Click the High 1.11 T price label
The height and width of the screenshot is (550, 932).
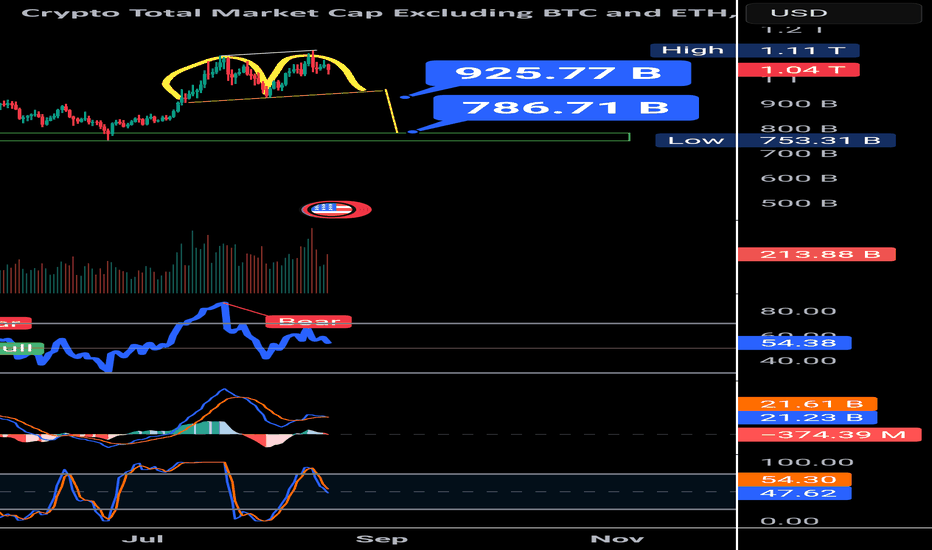(754, 51)
